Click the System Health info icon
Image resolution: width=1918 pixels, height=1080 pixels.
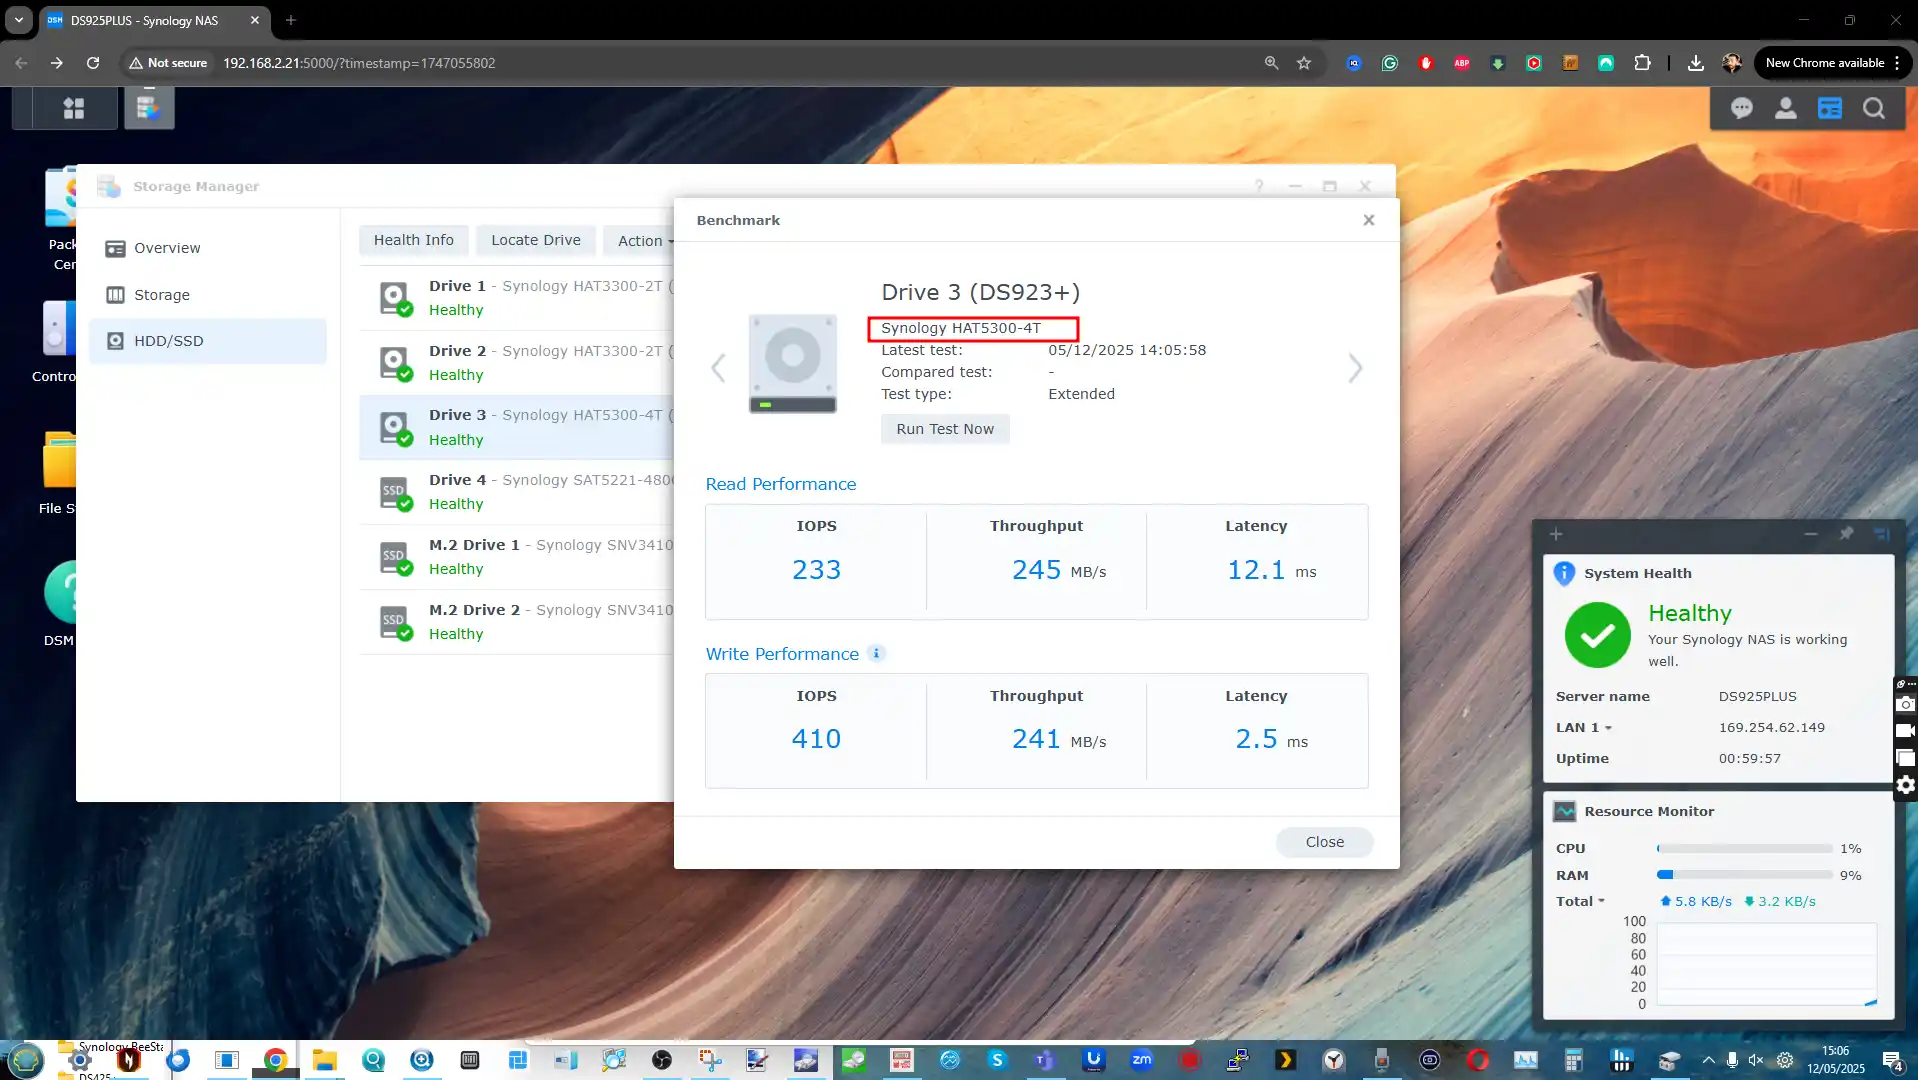(1563, 573)
